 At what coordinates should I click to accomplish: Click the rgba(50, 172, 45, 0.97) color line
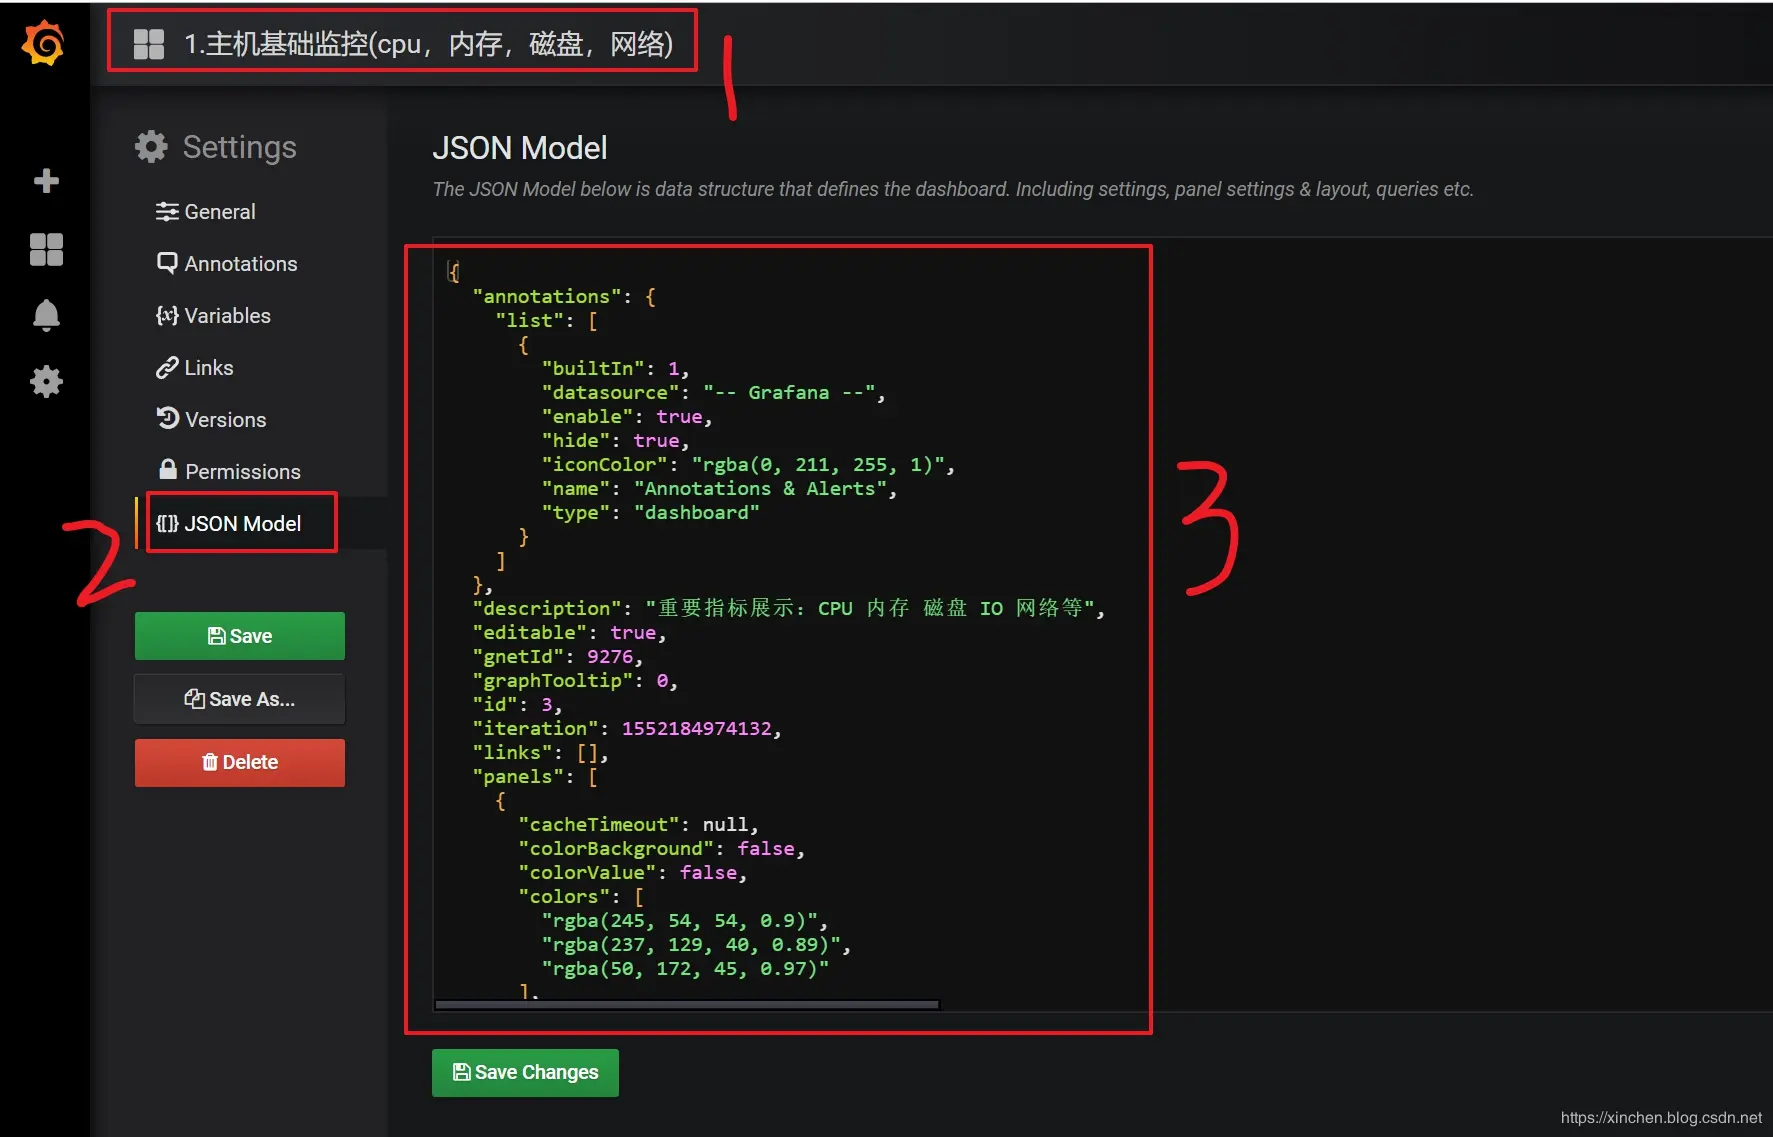click(x=685, y=968)
